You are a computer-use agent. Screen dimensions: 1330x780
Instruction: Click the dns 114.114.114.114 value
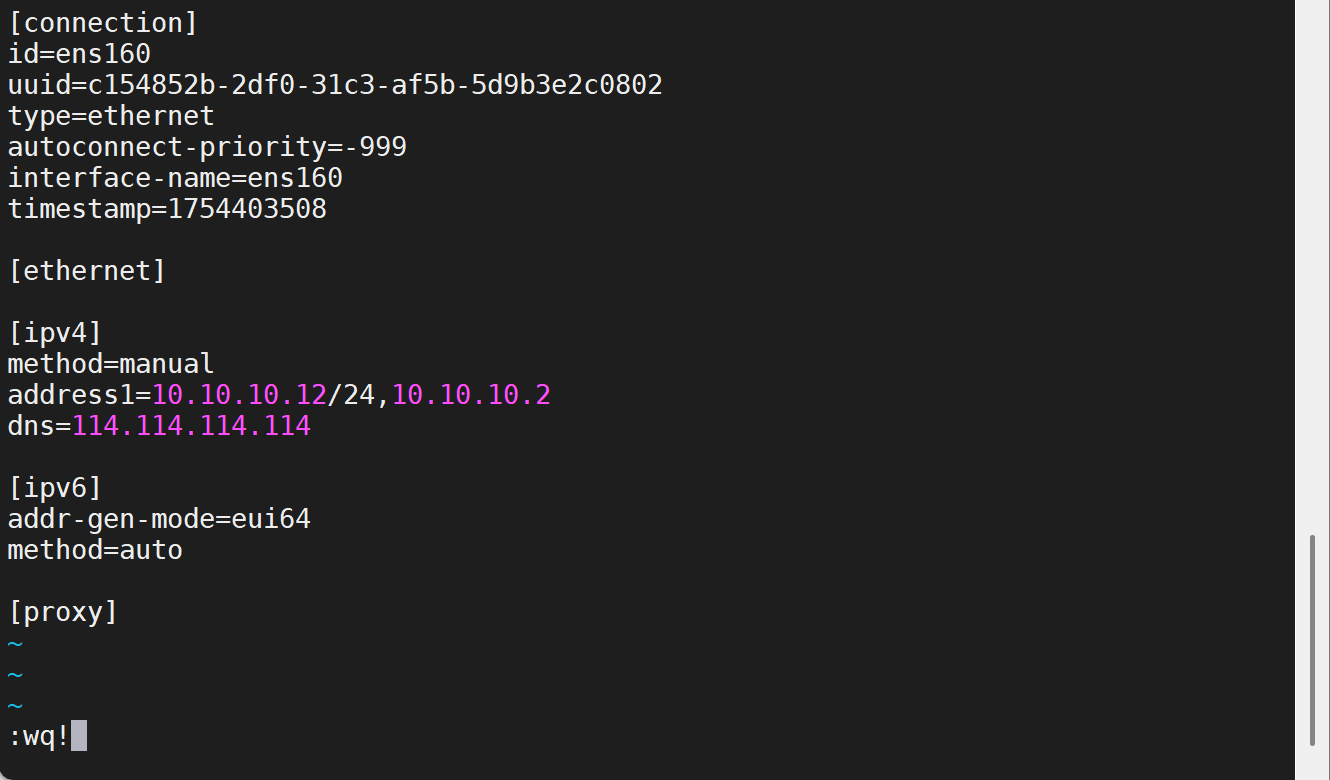coord(191,426)
